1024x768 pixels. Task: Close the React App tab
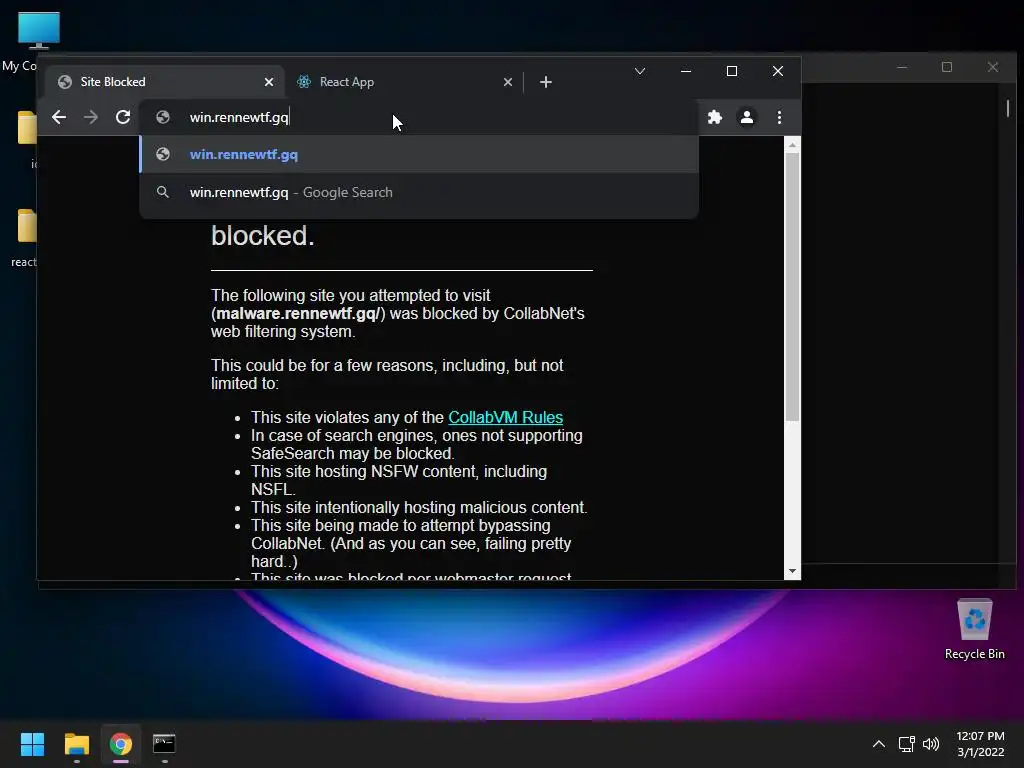tap(508, 82)
